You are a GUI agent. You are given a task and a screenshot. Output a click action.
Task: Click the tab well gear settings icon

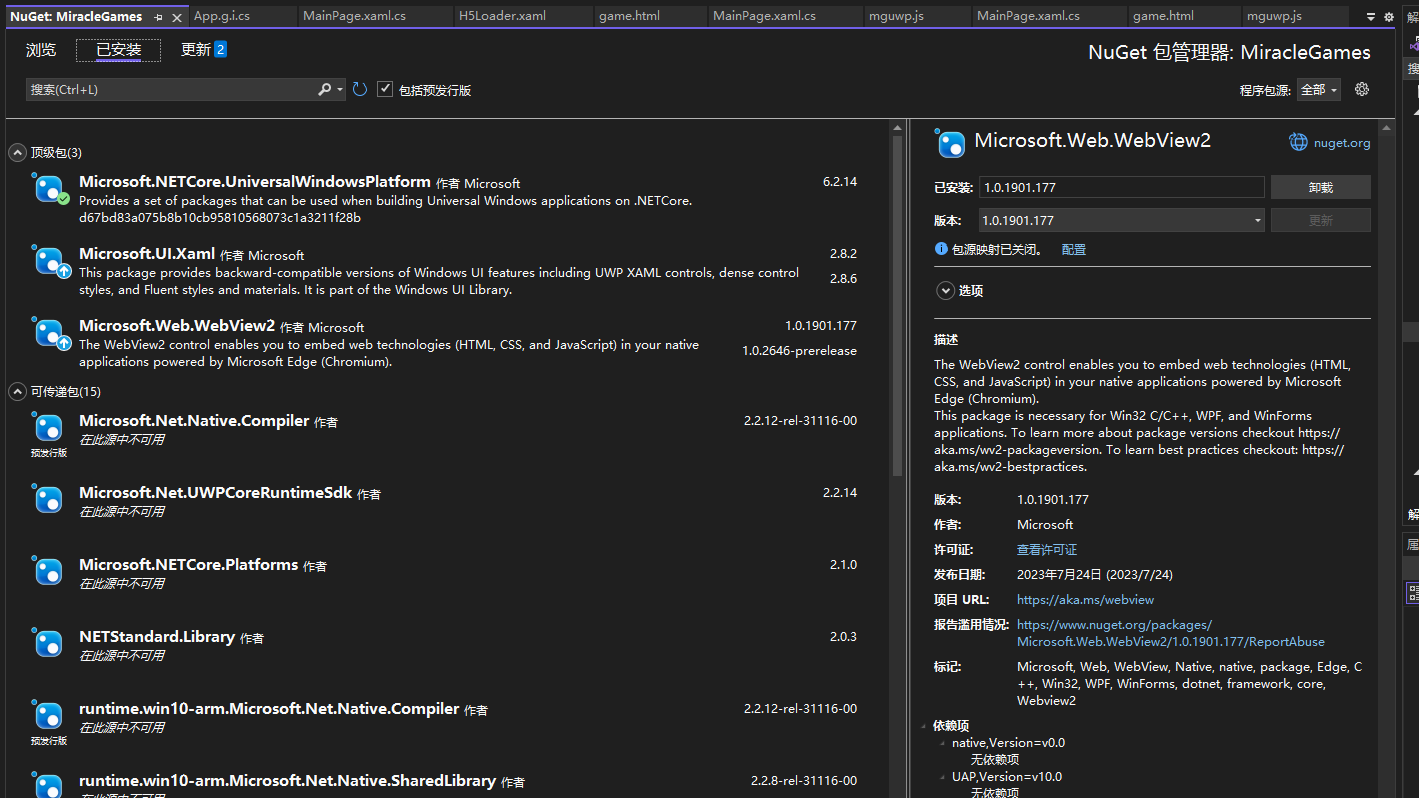[x=1388, y=17]
